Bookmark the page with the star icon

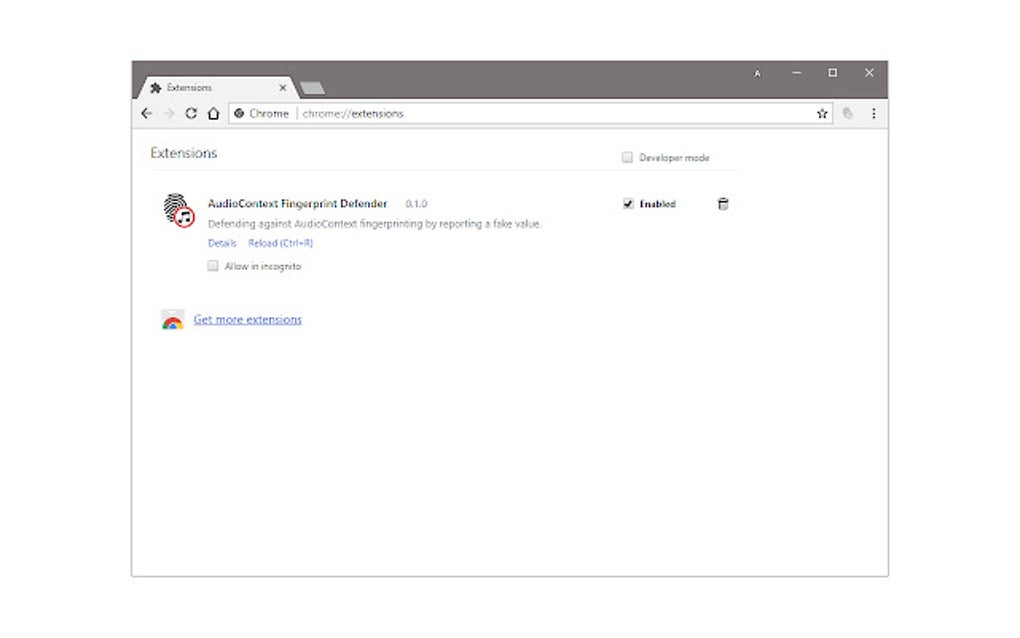(821, 113)
